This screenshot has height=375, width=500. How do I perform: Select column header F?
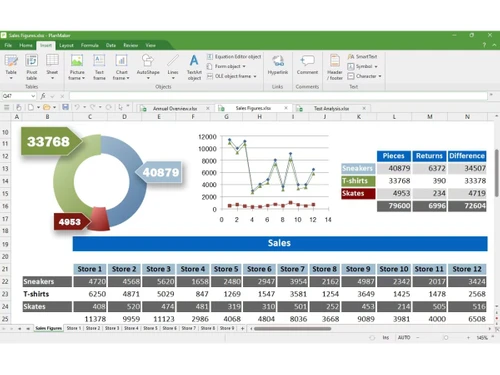point(193,117)
